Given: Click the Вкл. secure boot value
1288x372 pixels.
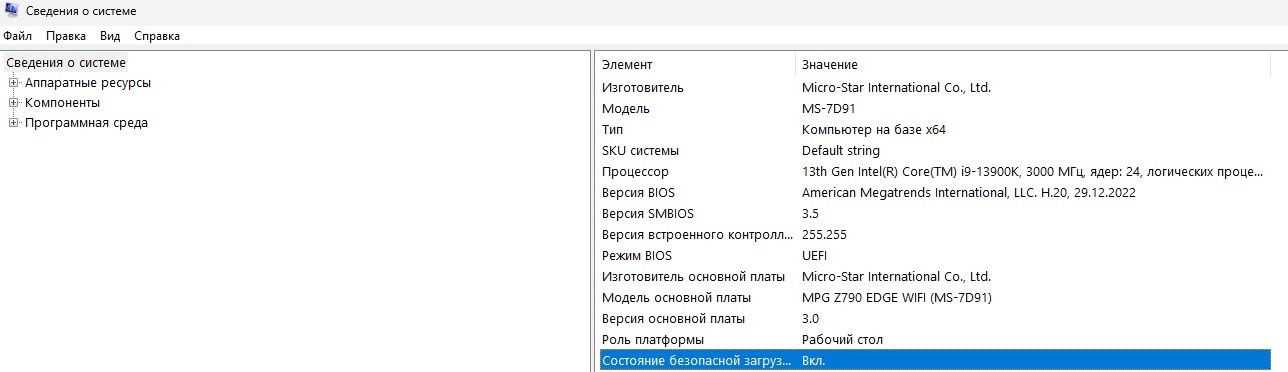Looking at the screenshot, I should (814, 360).
